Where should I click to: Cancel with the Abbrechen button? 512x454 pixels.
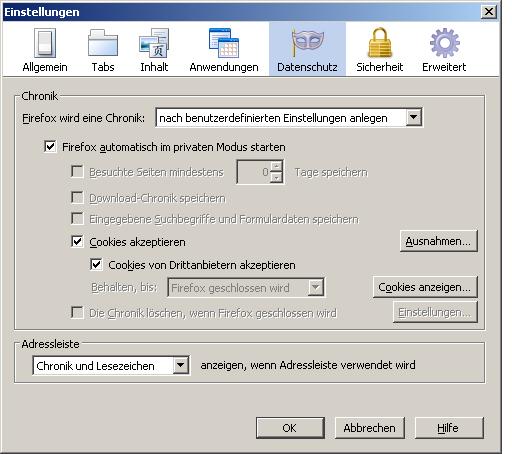369,428
